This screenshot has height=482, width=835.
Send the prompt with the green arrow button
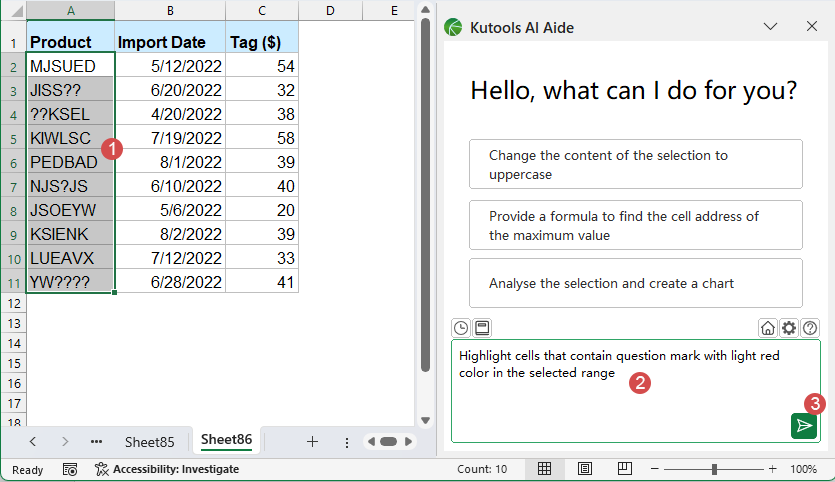[804, 425]
